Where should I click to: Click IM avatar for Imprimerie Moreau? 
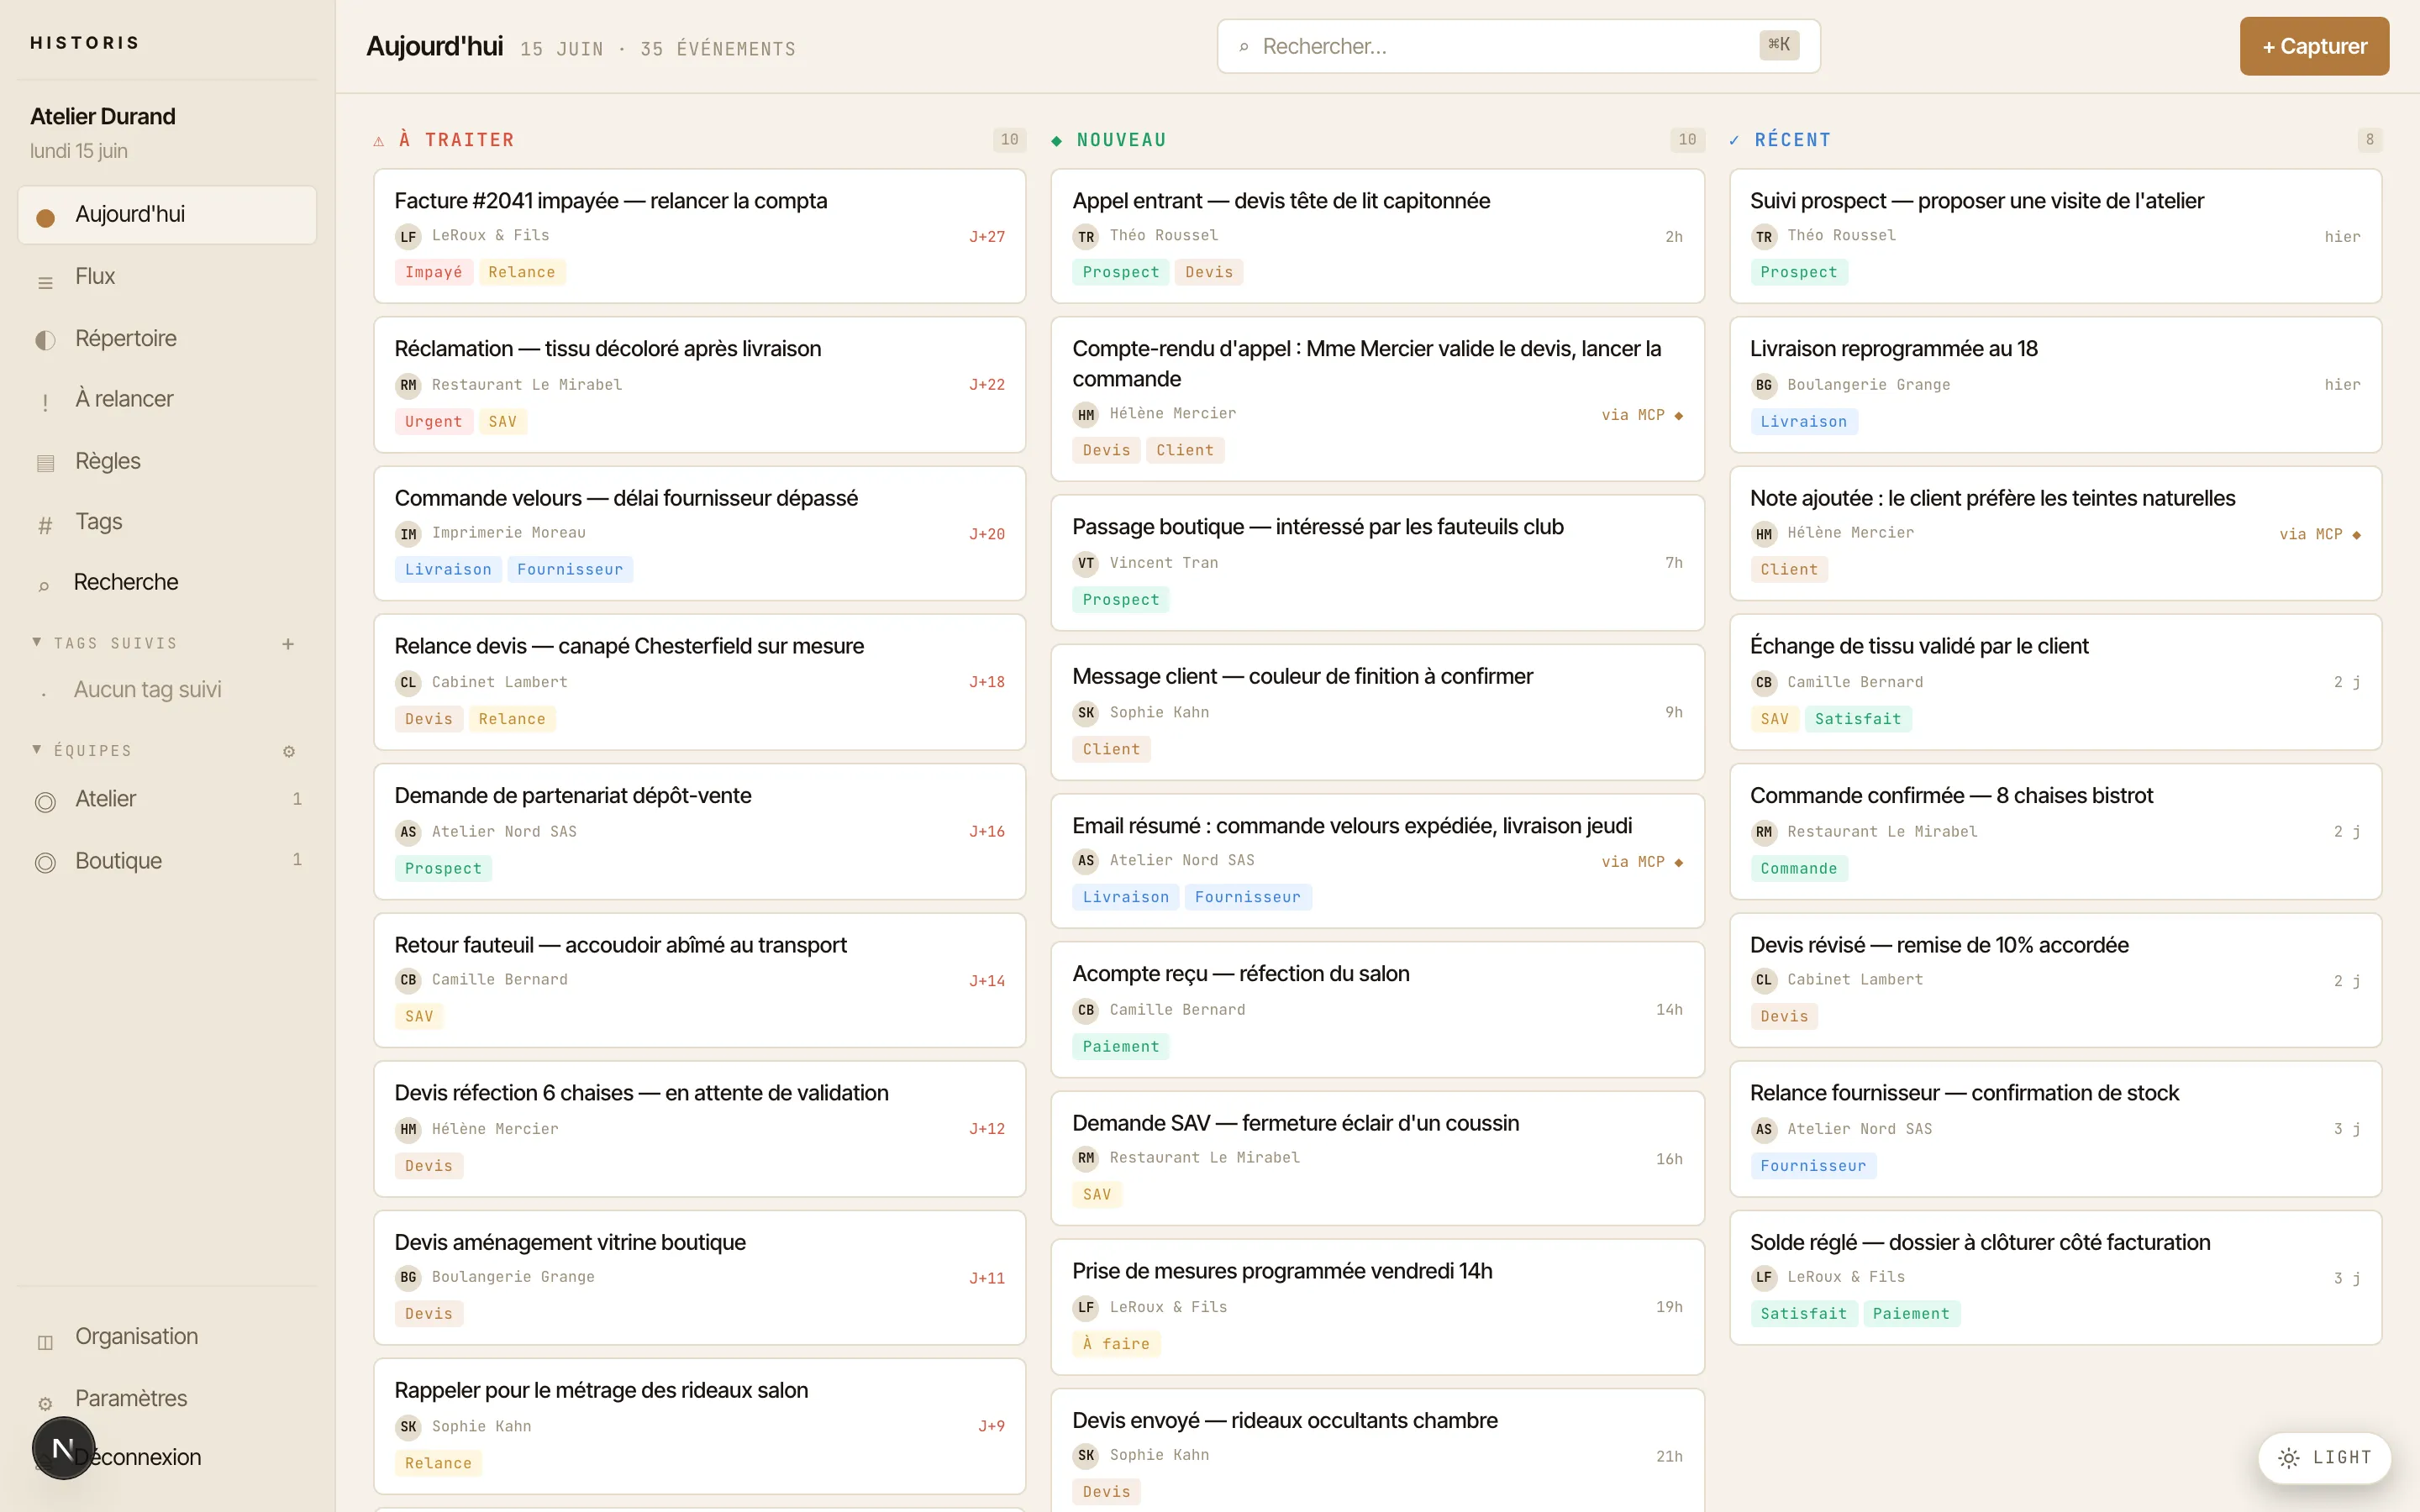[x=408, y=534]
